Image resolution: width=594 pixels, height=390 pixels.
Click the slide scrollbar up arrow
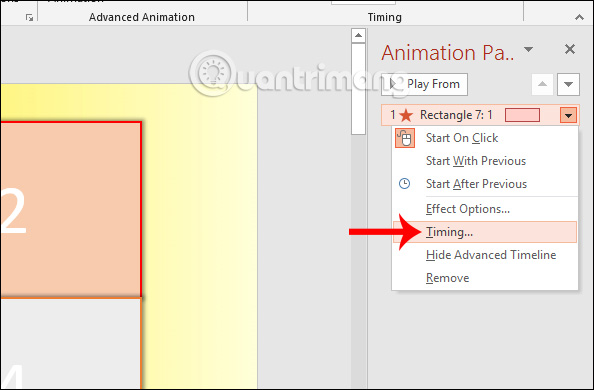click(358, 36)
